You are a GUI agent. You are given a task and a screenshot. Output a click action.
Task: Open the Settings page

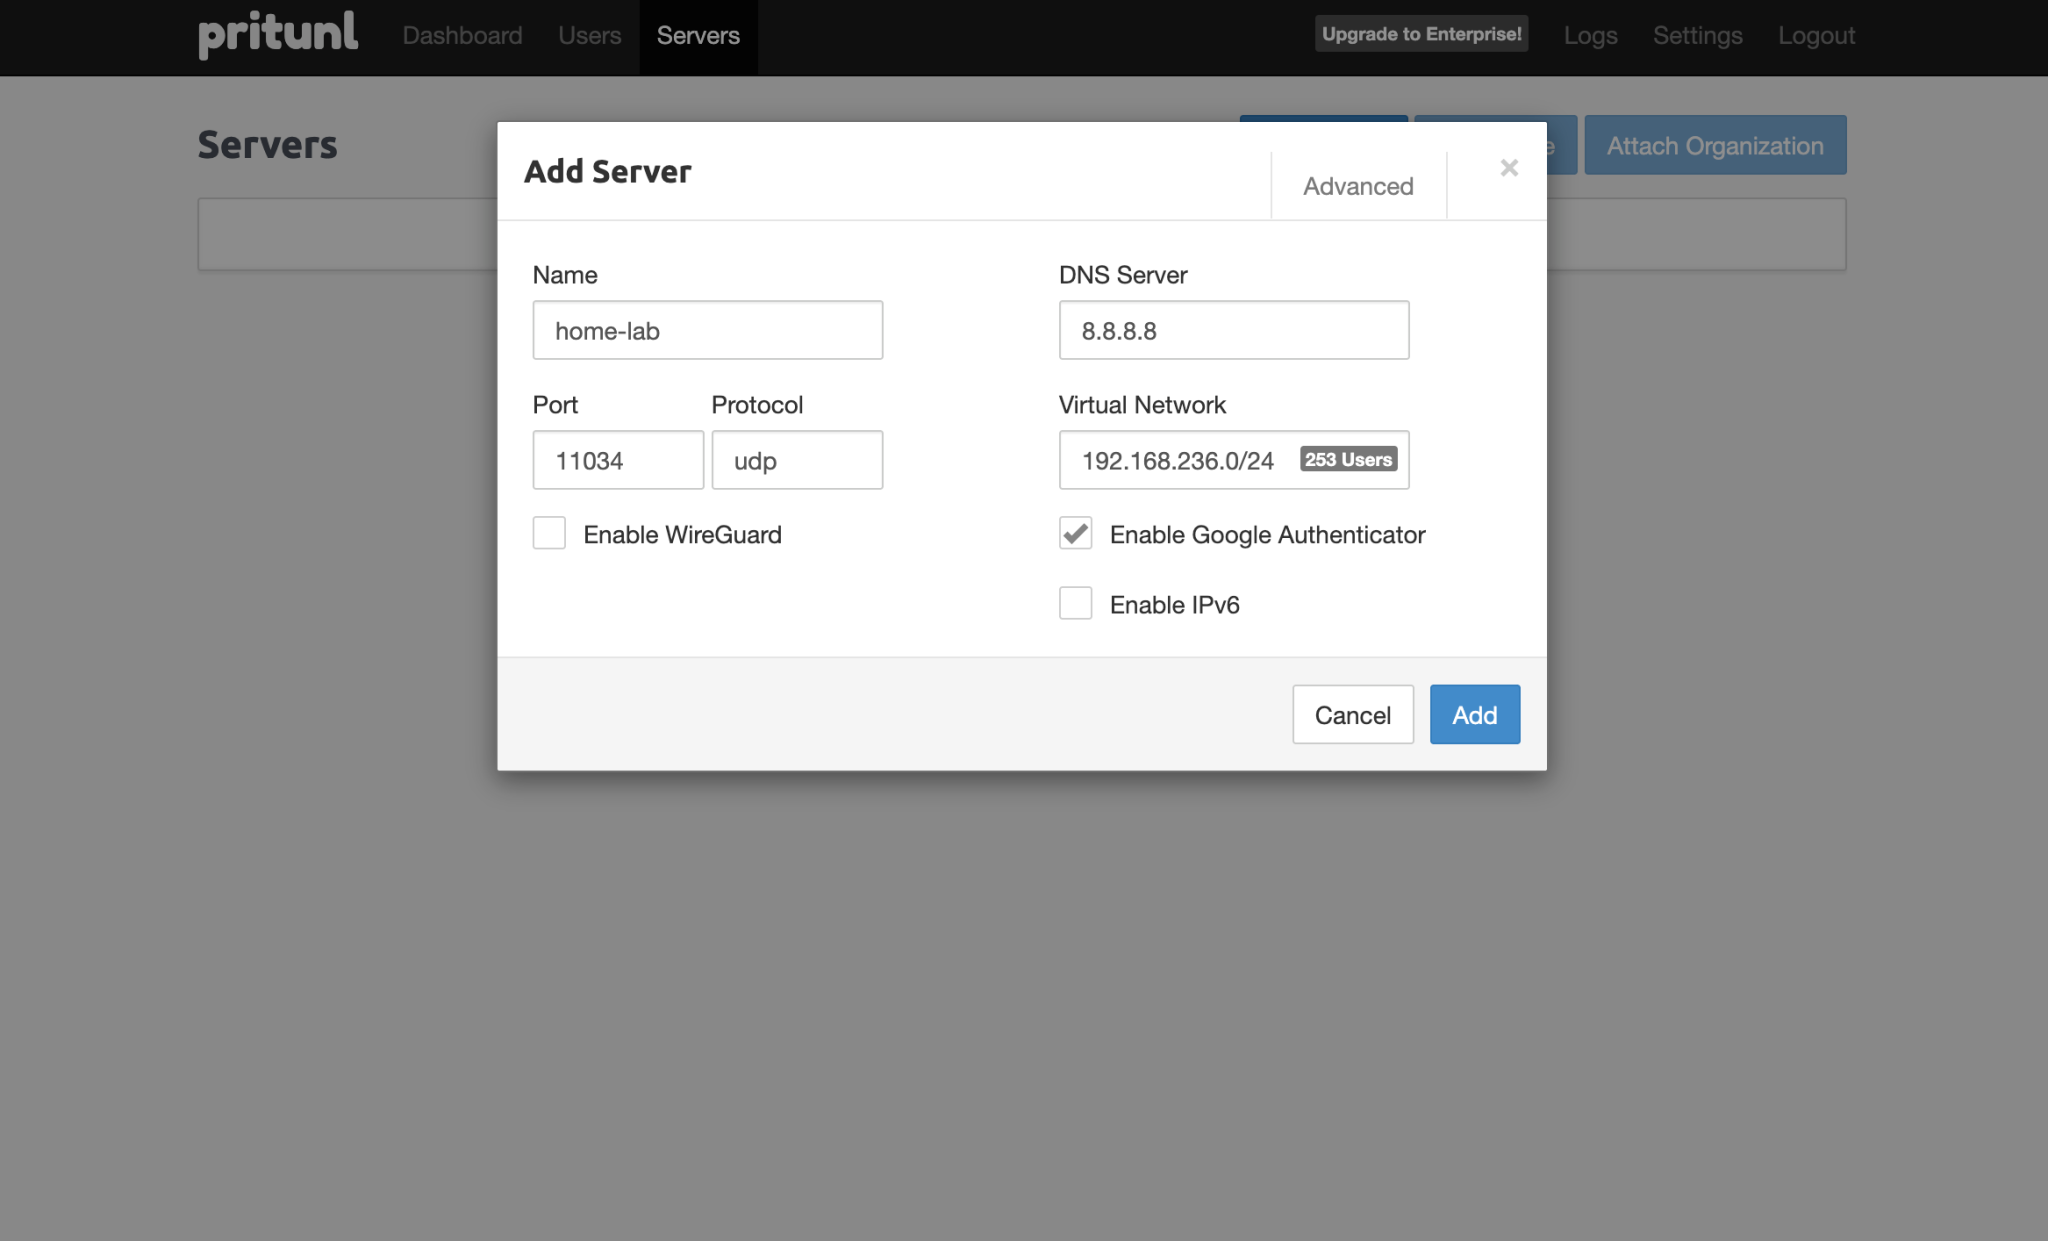point(1697,36)
